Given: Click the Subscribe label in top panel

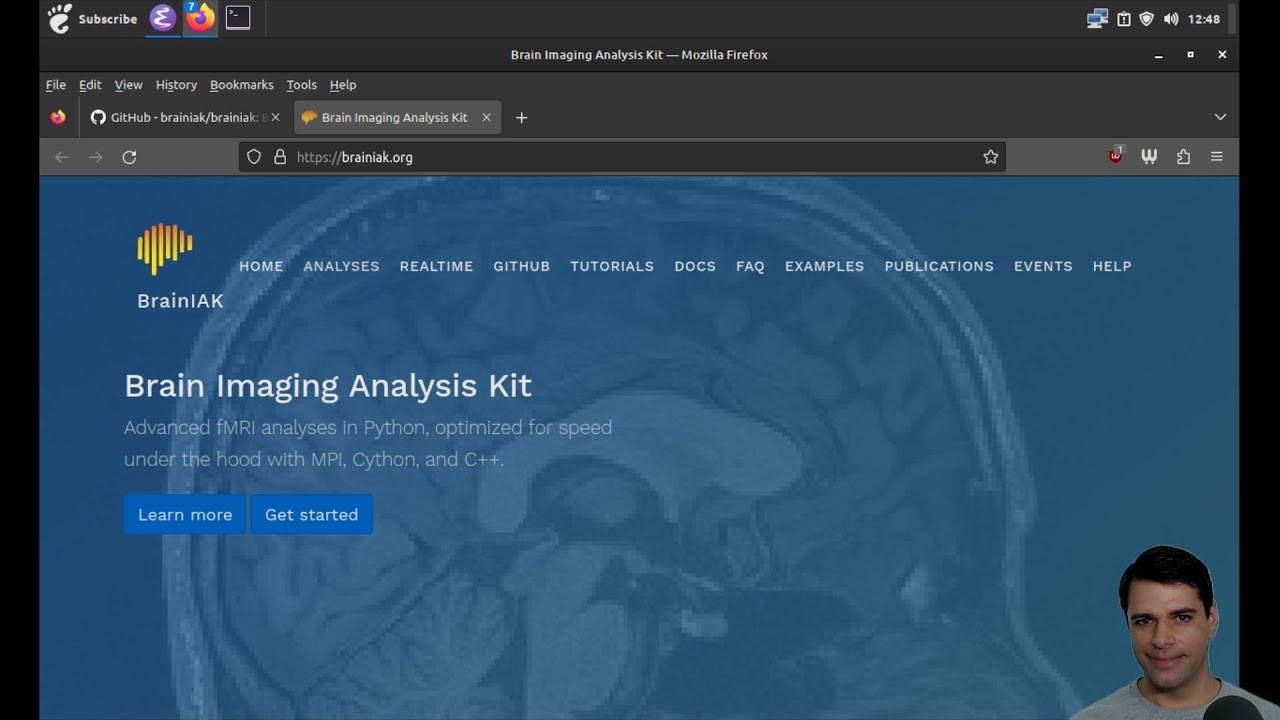Looking at the screenshot, I should point(108,19).
